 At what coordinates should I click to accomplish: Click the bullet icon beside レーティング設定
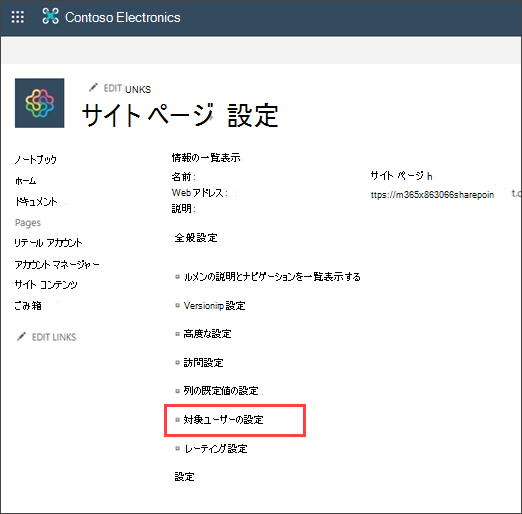pos(177,448)
